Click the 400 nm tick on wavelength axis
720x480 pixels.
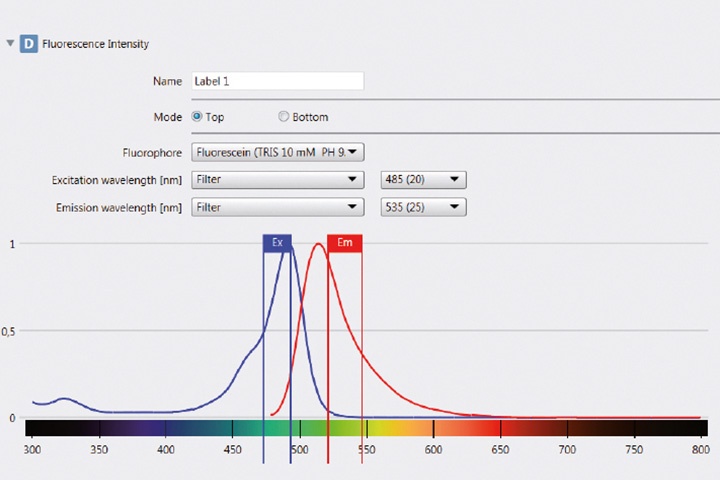pyautogui.click(x=166, y=450)
